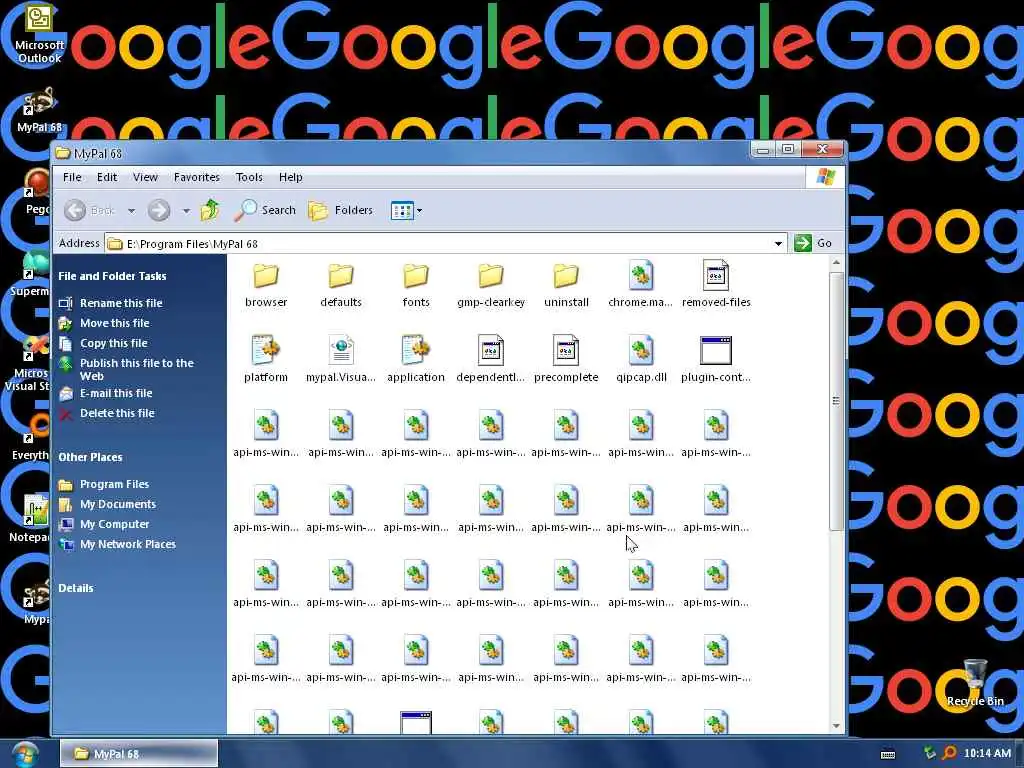Click Move this file link
The image size is (1024, 768).
114,323
